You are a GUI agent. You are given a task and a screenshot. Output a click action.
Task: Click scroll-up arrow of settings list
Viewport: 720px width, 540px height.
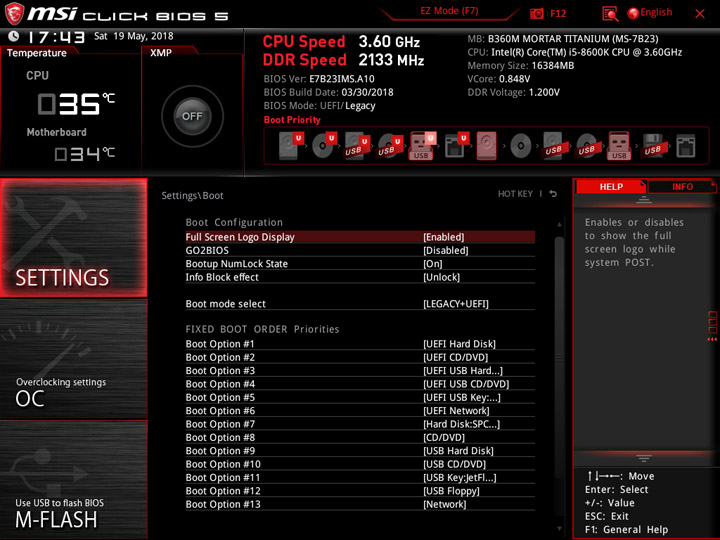(559, 225)
